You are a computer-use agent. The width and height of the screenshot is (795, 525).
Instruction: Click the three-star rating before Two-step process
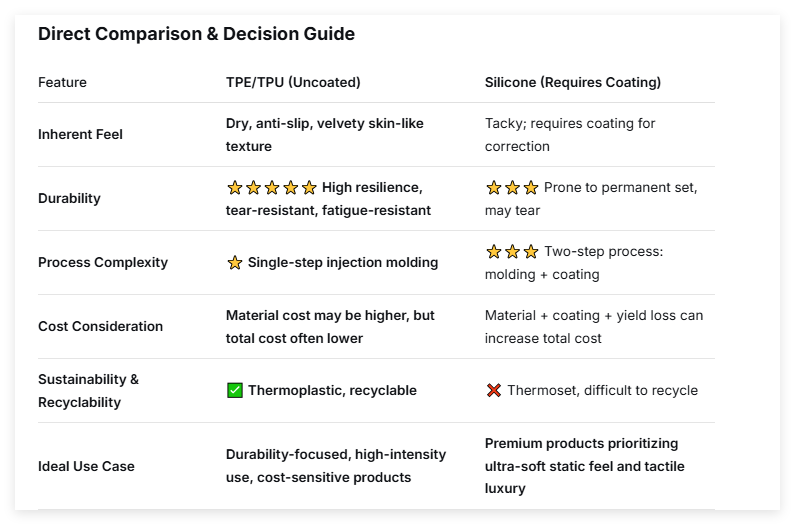pyautogui.click(x=512, y=252)
